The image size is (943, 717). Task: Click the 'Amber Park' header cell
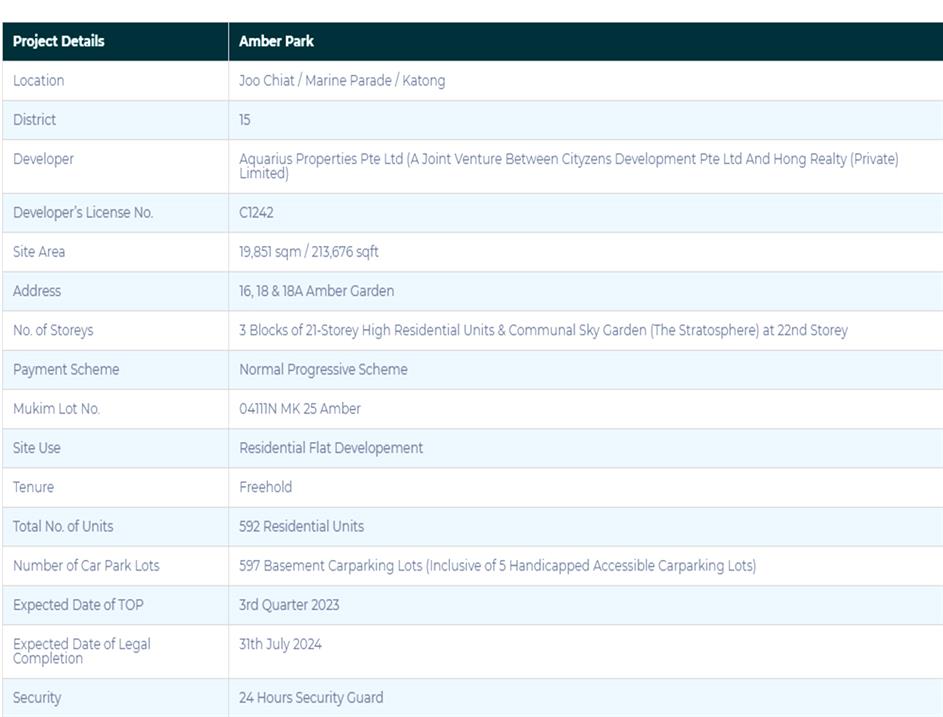(277, 41)
